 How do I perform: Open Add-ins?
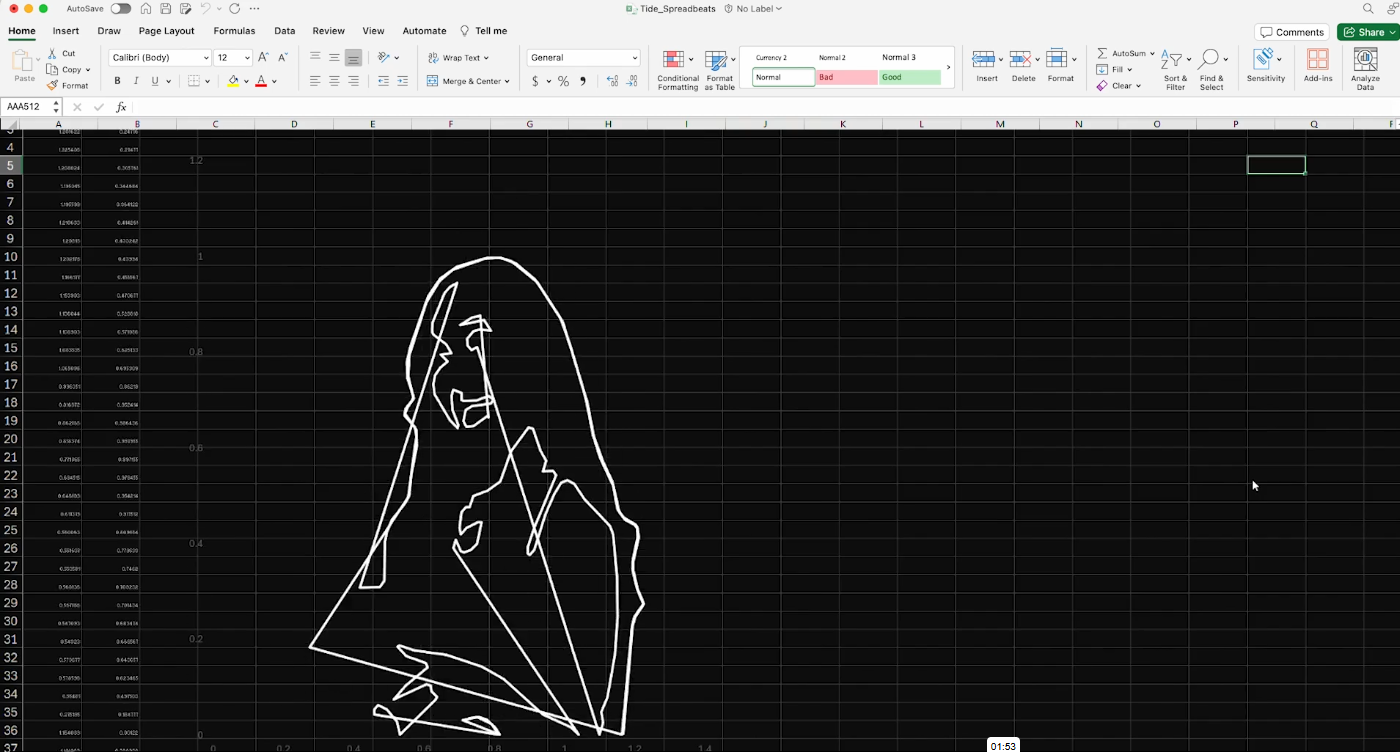tap(1318, 67)
